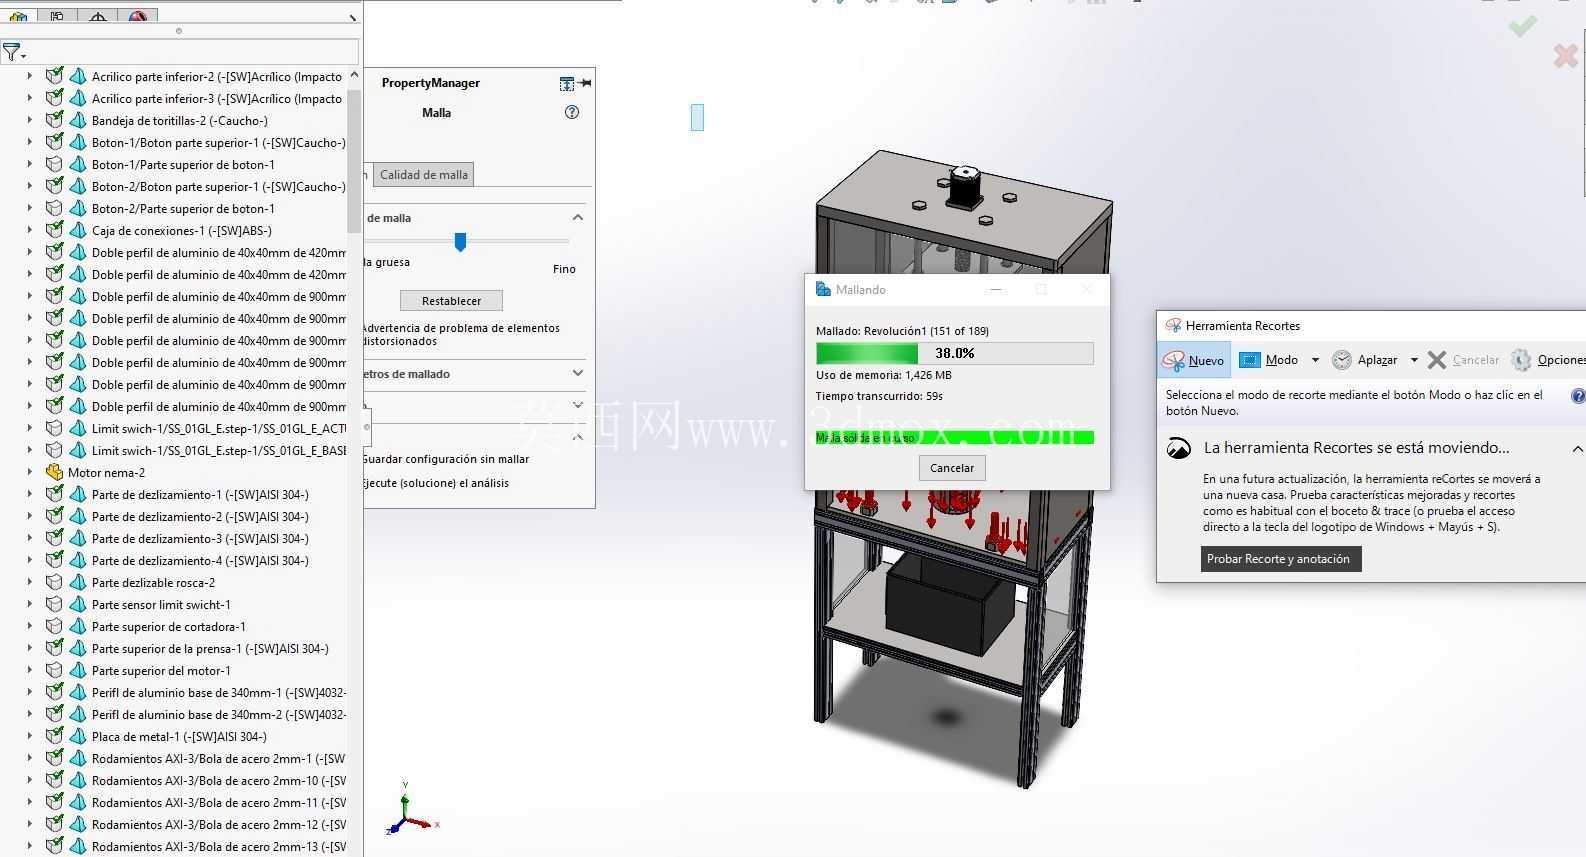The height and width of the screenshot is (857, 1586).
Task: Click mesh icon of Parte dezlizable rosca-2
Action: pyautogui.click(x=78, y=582)
